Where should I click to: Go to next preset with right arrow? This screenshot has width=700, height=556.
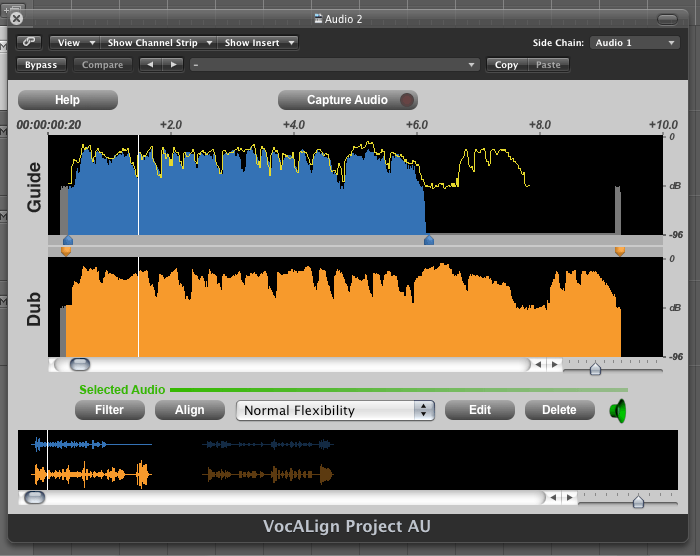[173, 65]
